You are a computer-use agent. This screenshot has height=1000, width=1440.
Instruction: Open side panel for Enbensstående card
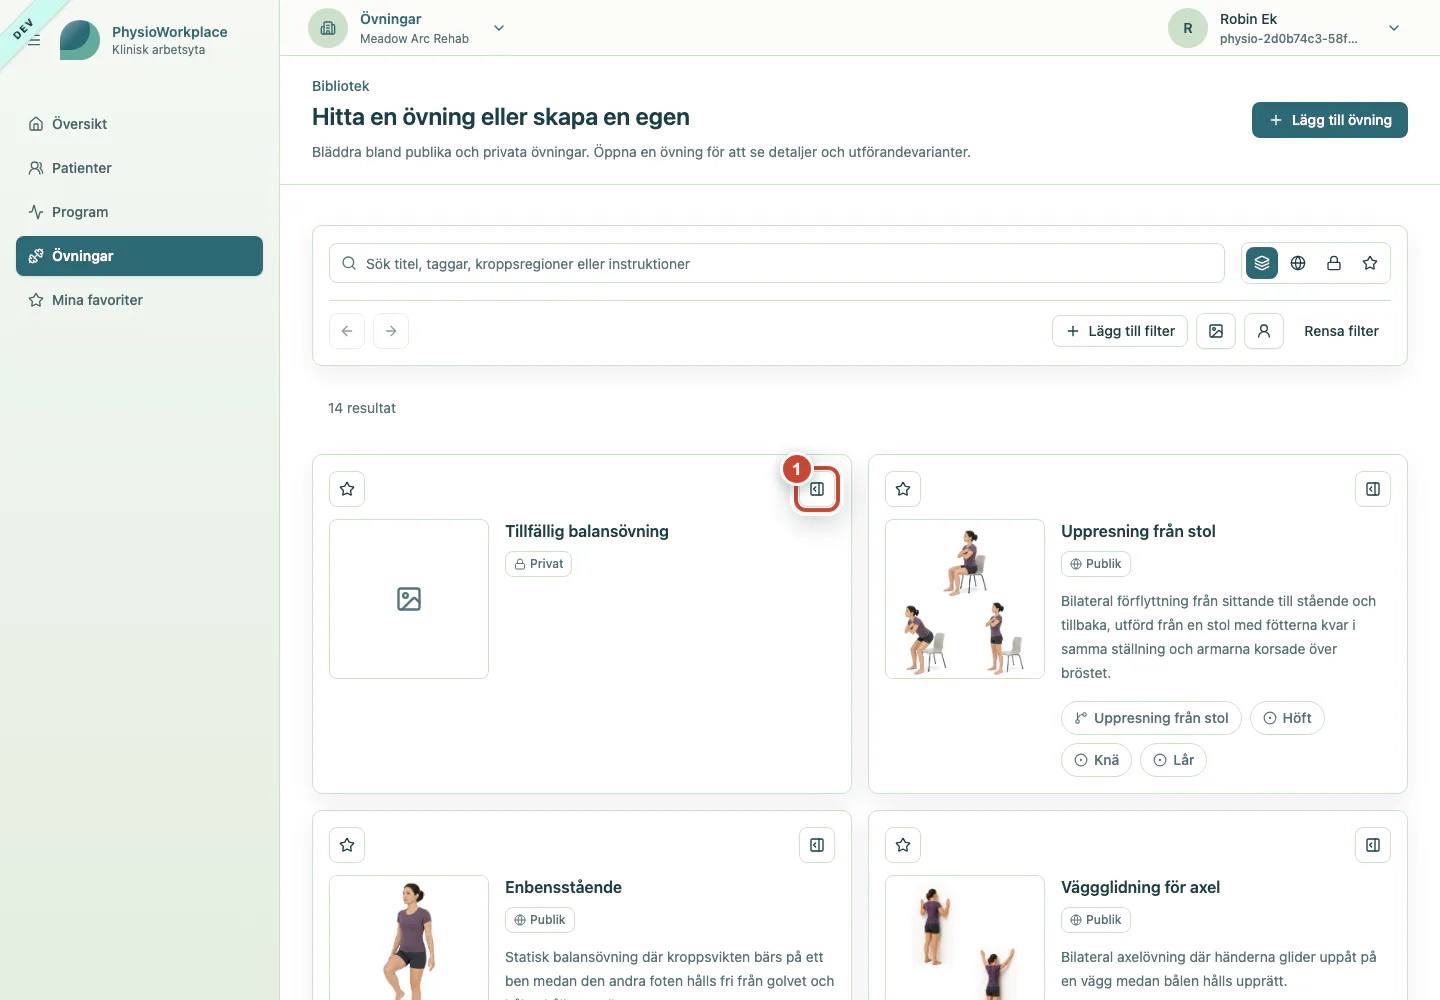tap(817, 845)
